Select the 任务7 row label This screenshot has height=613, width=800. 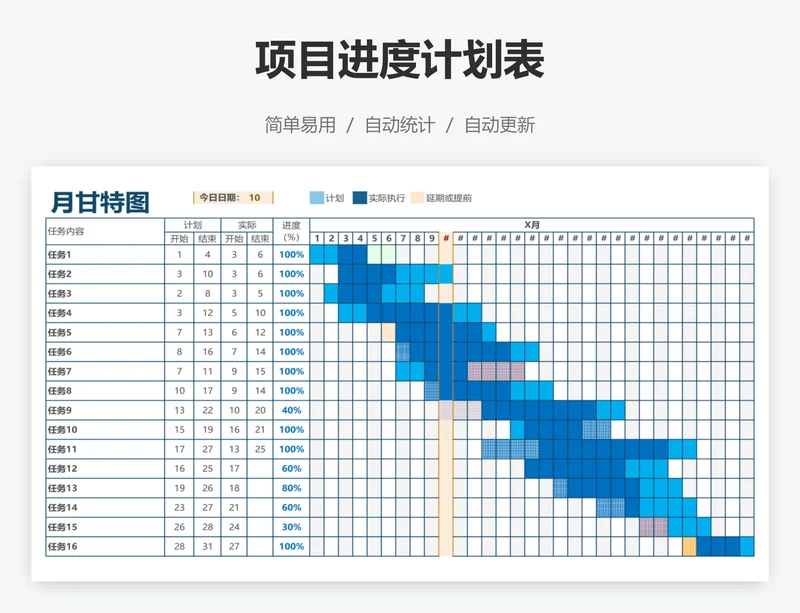(x=105, y=371)
